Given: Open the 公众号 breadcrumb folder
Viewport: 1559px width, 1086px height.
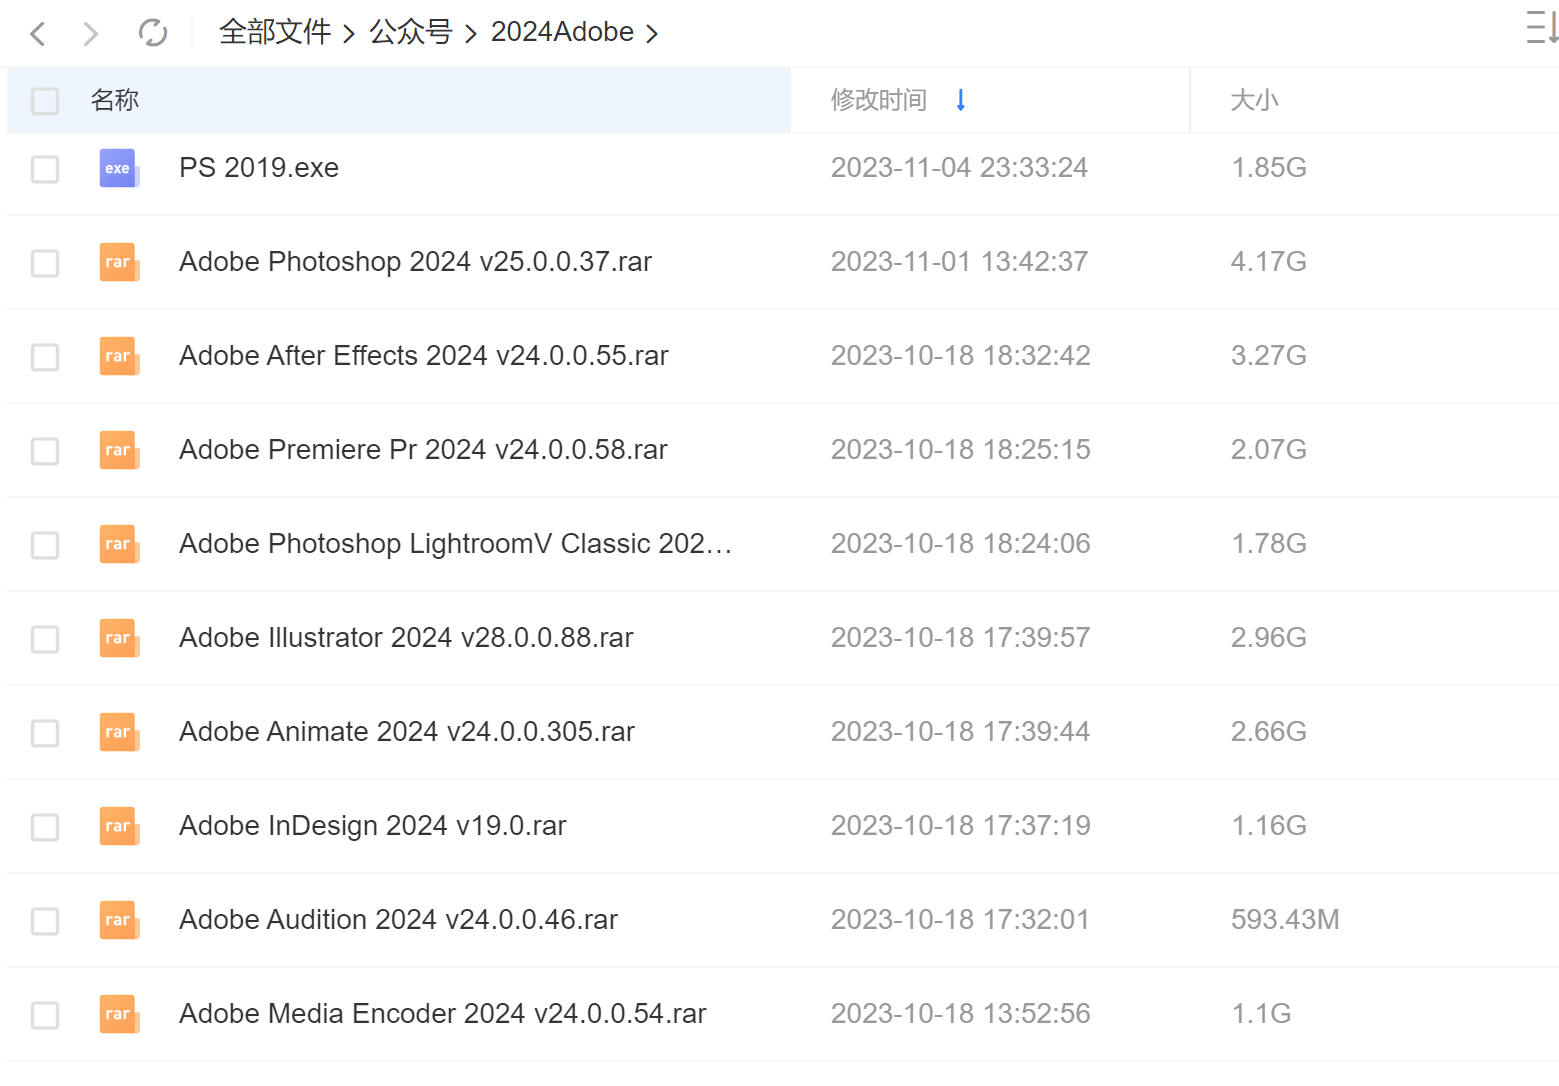Looking at the screenshot, I should coord(411,32).
